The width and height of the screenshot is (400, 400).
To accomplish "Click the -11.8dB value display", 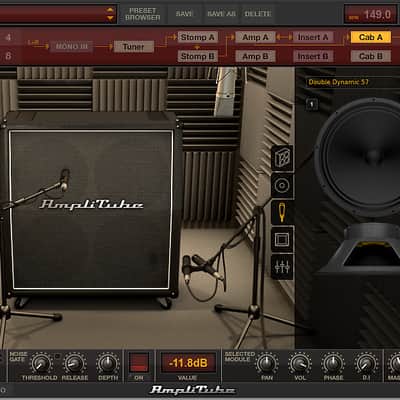I will (x=188, y=363).
